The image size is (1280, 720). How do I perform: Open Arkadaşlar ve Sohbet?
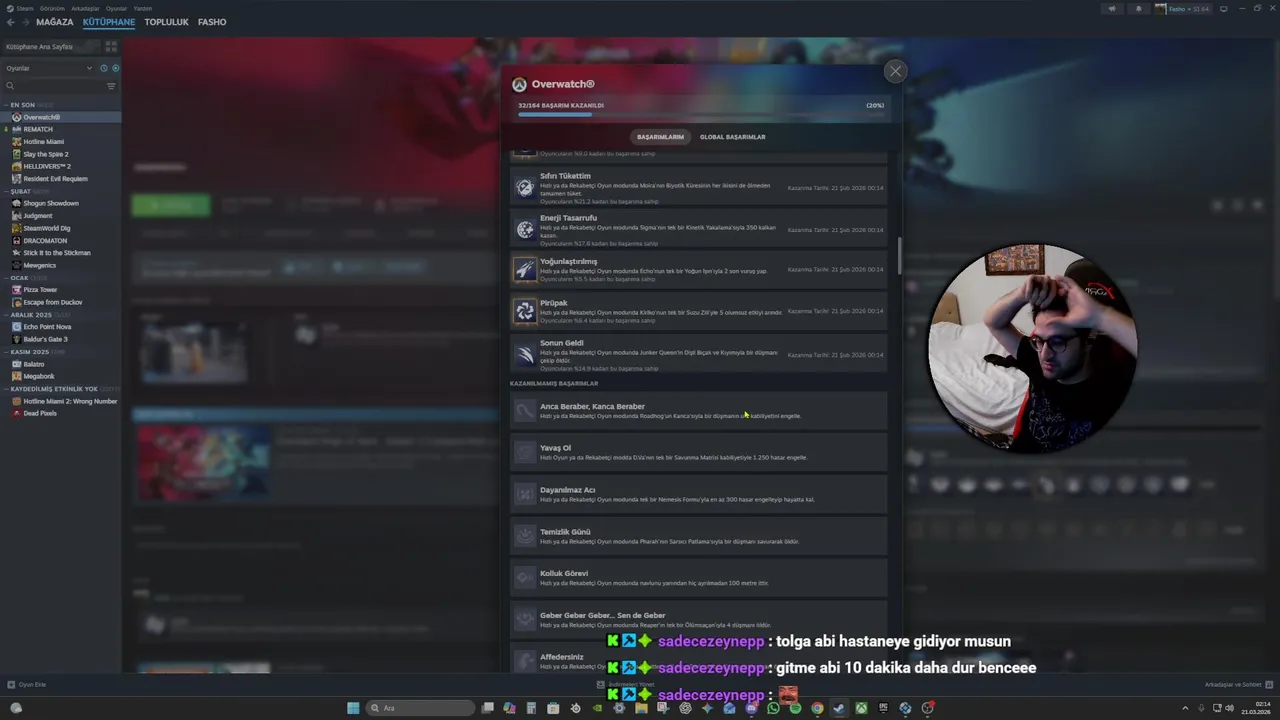click(x=1237, y=685)
